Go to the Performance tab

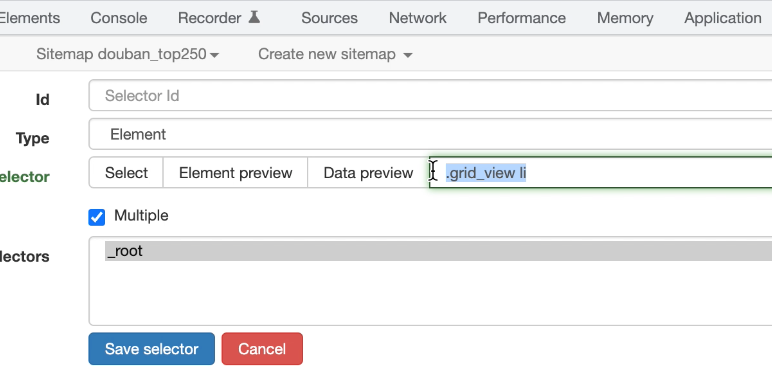point(521,18)
